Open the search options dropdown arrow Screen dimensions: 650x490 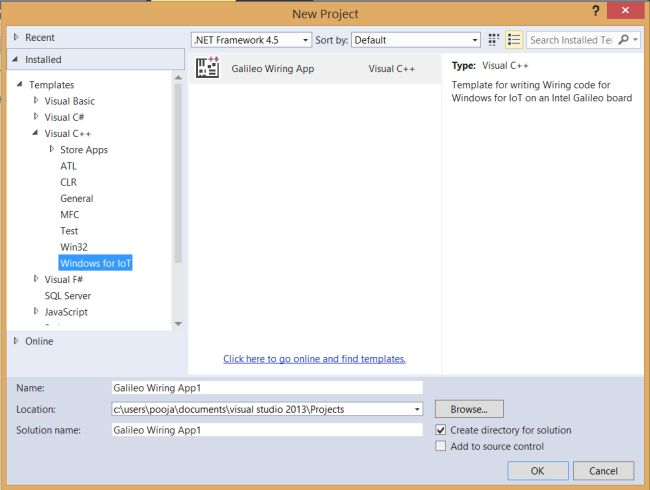[x=635, y=40]
